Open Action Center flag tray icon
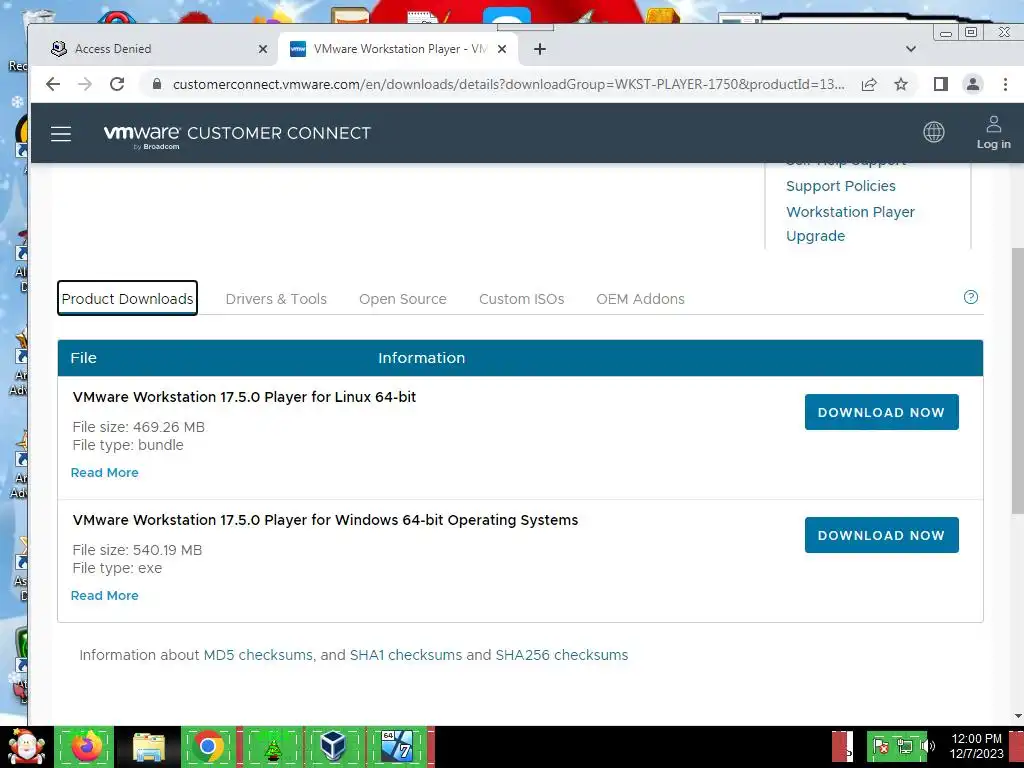This screenshot has height=768, width=1024. (881, 746)
